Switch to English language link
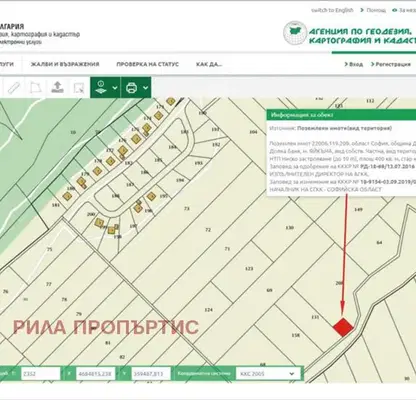The image size is (416, 400). [332, 10]
